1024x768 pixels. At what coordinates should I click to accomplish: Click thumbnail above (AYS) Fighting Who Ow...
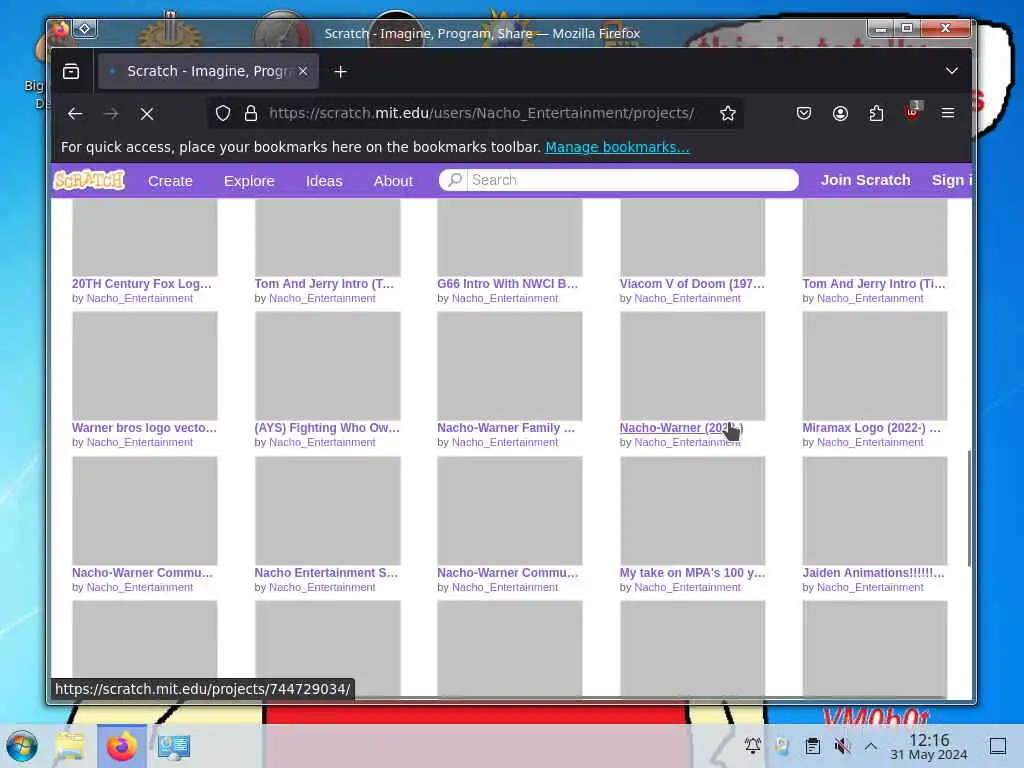click(328, 366)
